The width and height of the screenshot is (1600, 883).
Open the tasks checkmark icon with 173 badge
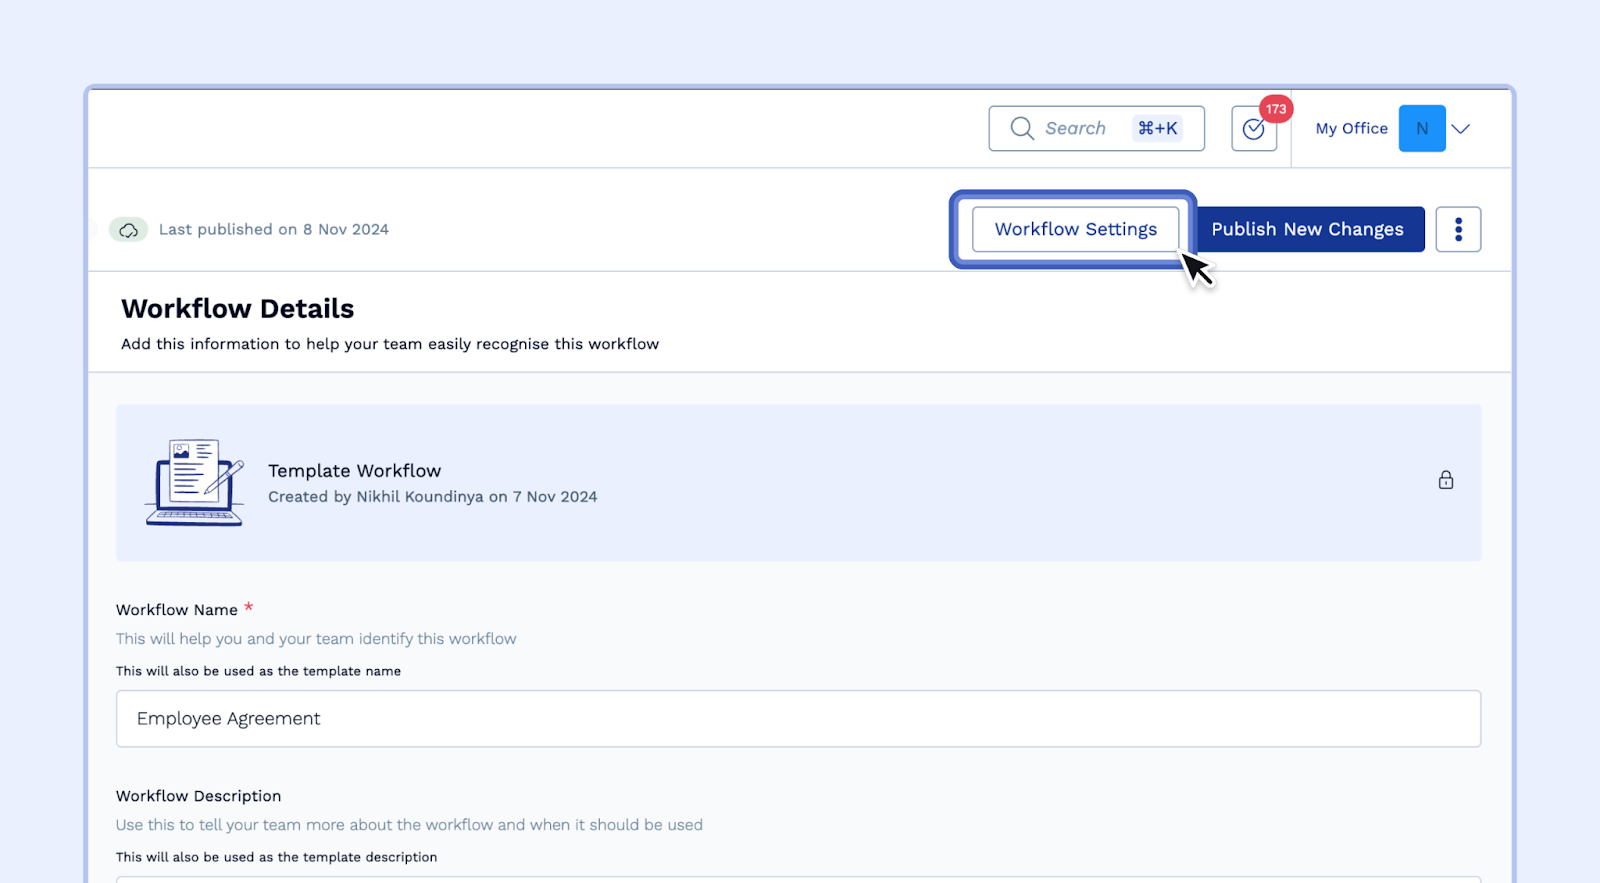pyautogui.click(x=1254, y=129)
